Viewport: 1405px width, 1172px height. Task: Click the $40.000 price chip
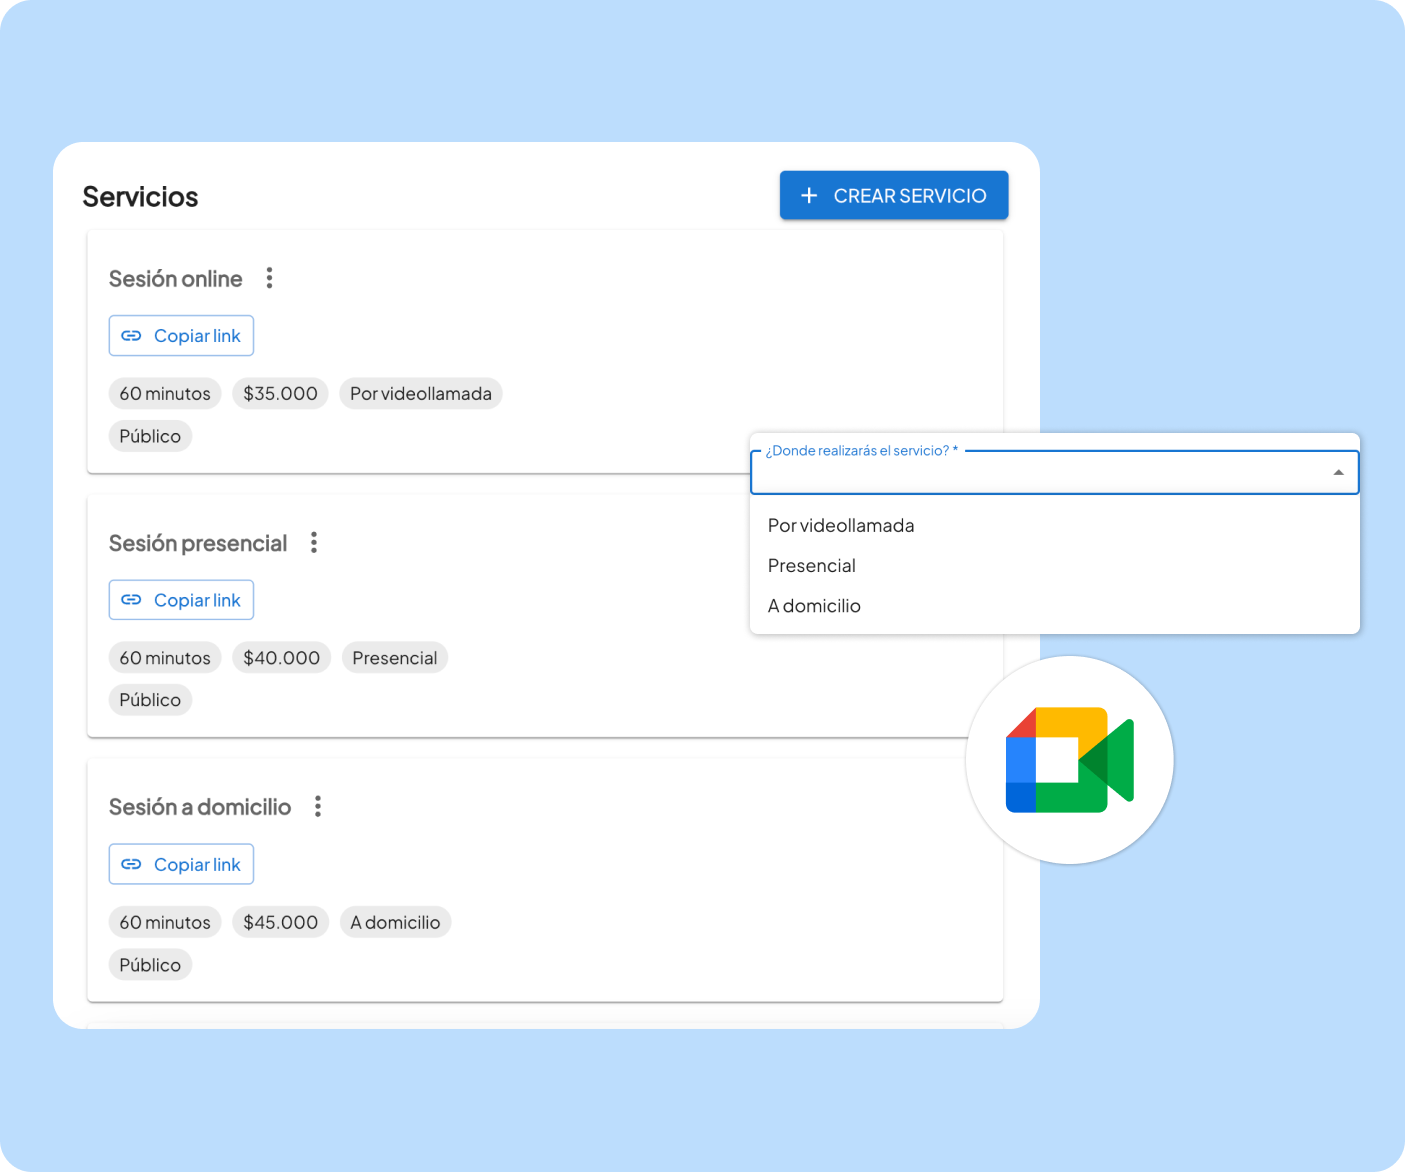(281, 657)
